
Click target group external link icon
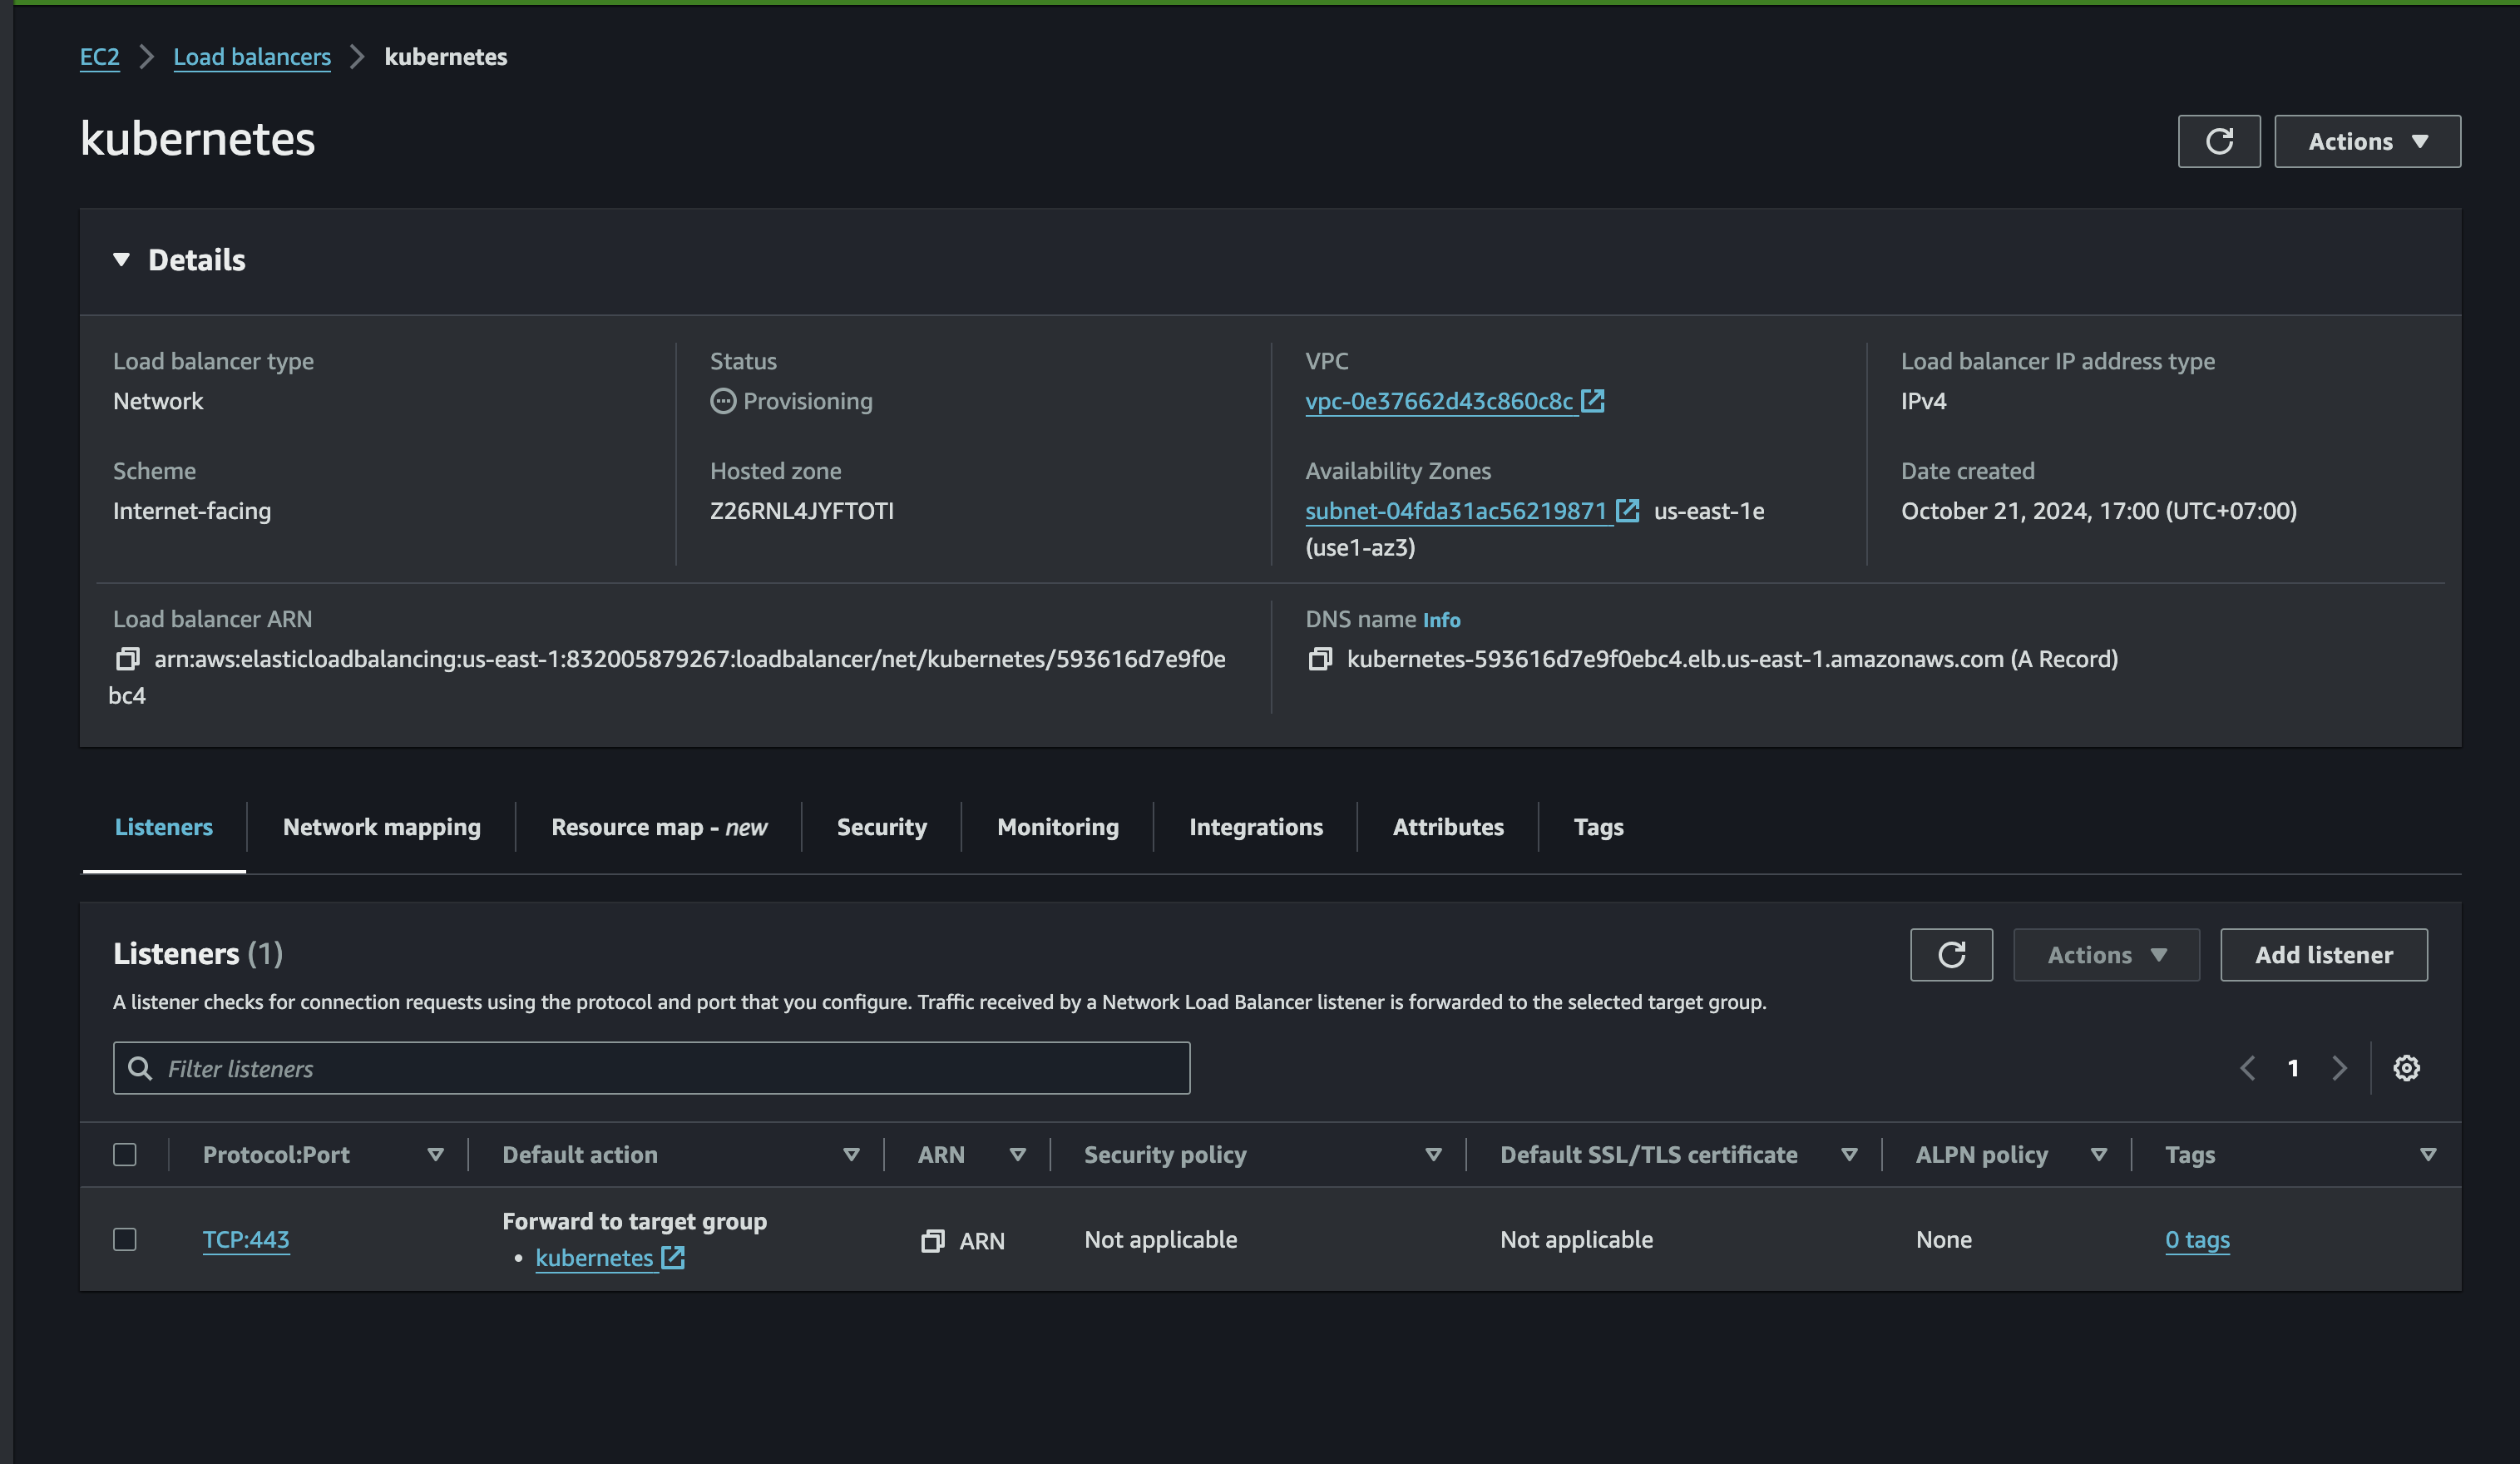click(x=673, y=1258)
